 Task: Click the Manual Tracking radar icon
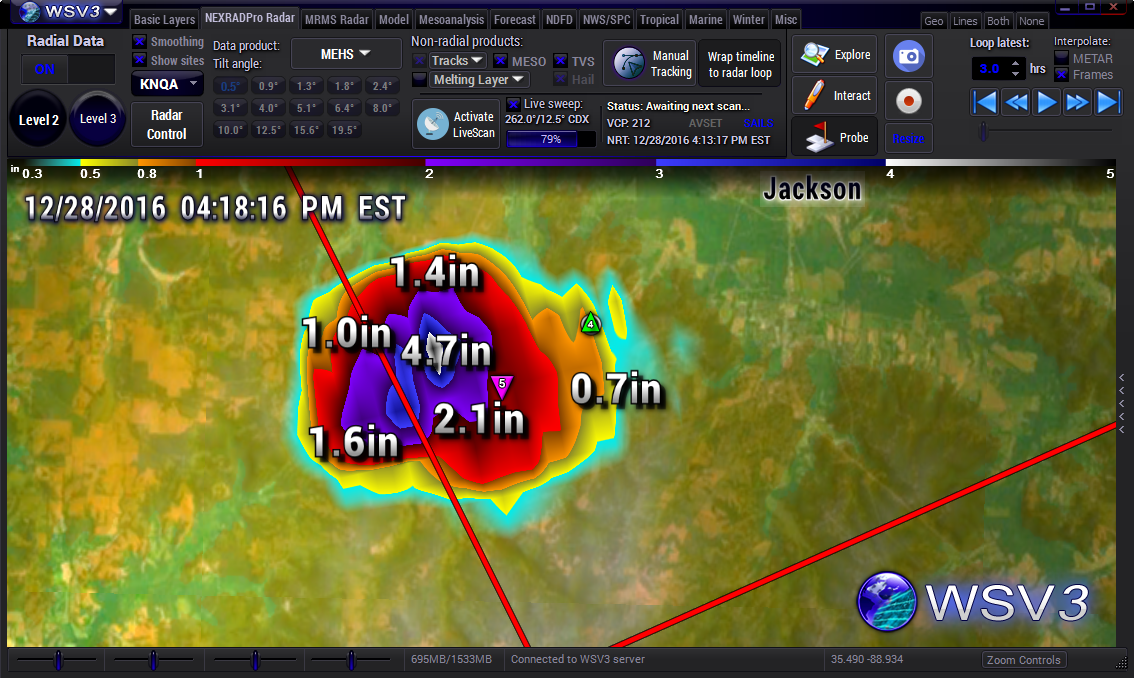[628, 64]
